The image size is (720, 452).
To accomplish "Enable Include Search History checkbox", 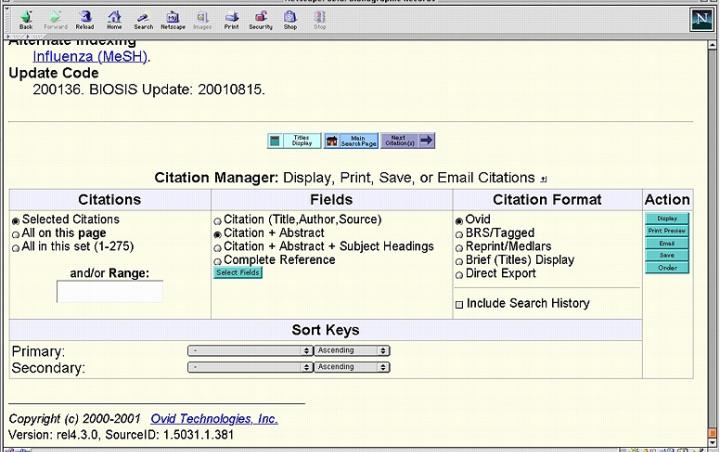I will pyautogui.click(x=459, y=304).
